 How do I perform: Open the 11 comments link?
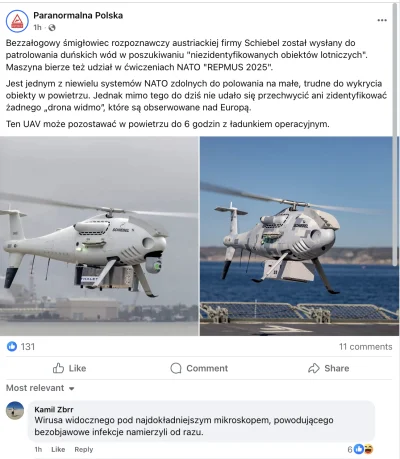366,347
